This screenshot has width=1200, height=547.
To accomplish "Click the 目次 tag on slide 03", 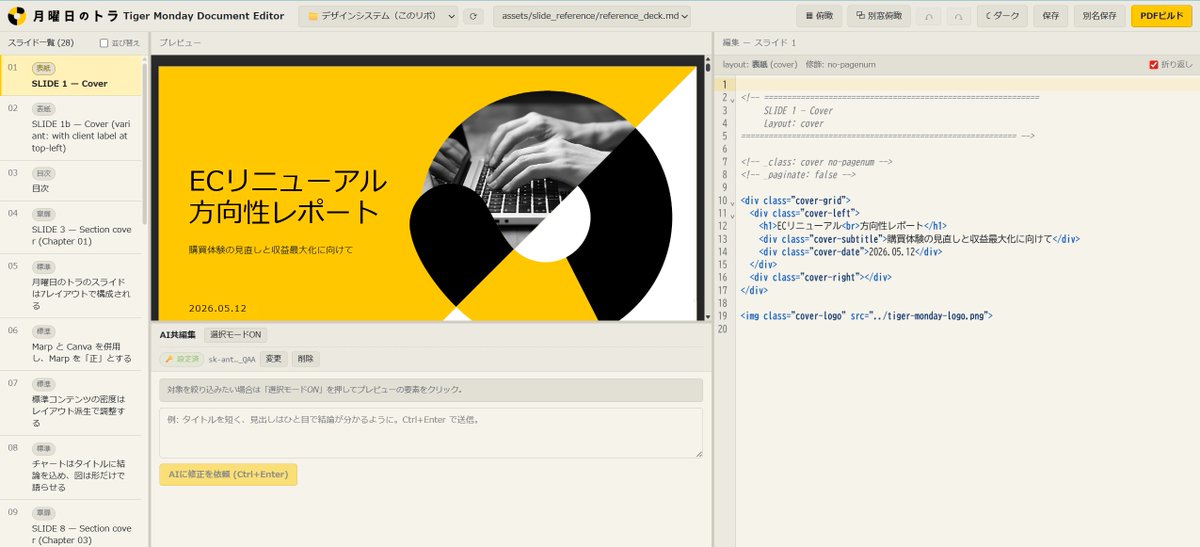I will pyautogui.click(x=43, y=173).
